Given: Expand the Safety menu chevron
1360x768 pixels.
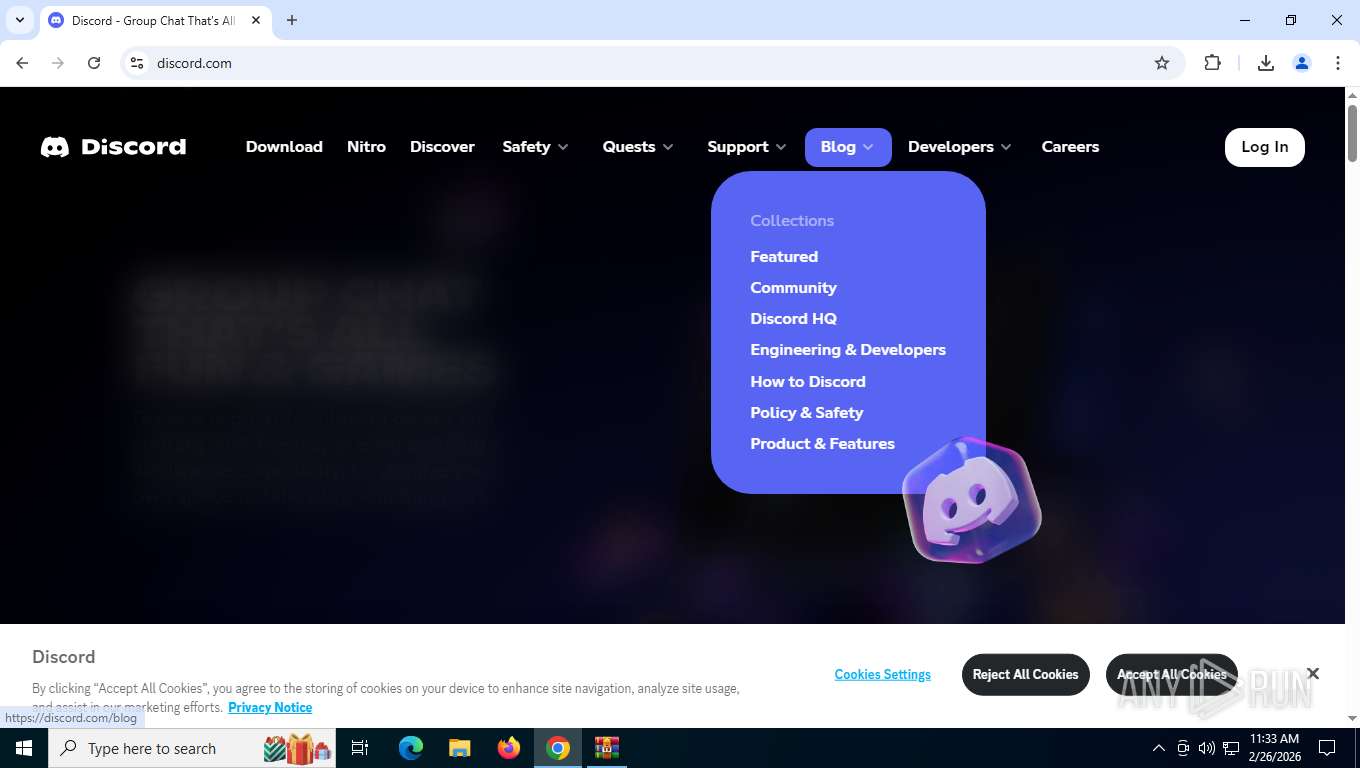Looking at the screenshot, I should [x=563, y=147].
